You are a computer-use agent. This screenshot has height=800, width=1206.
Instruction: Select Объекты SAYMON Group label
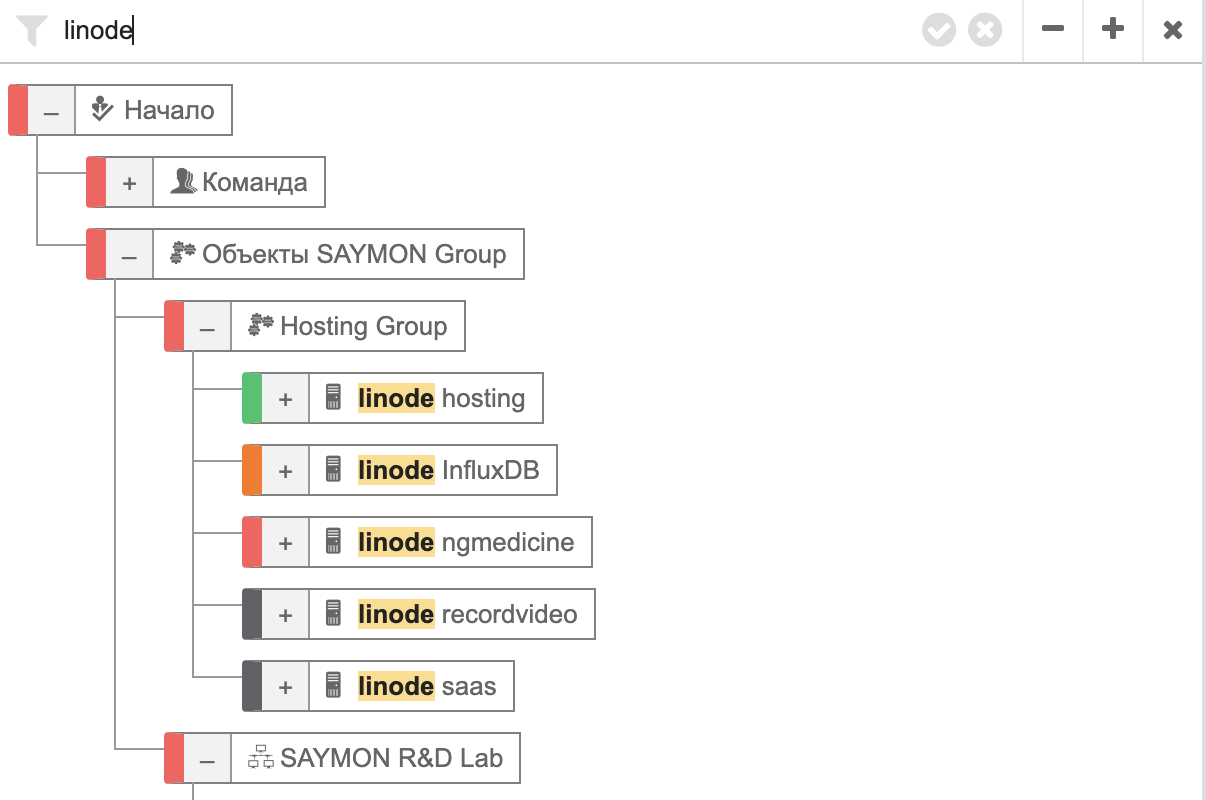[354, 254]
